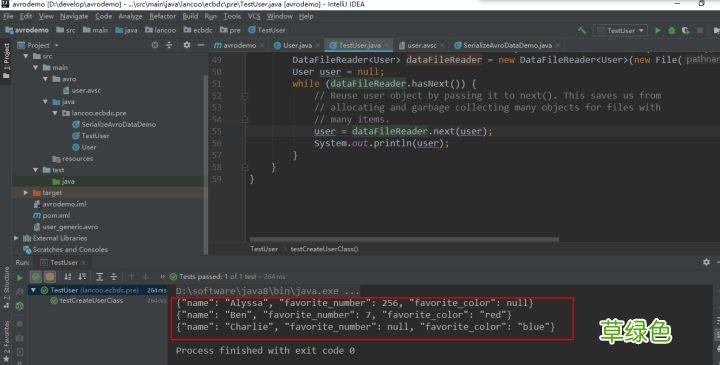Screen dimensions: 720x365
Task: Expand all test results in Run panel
Action: click(x=99, y=276)
